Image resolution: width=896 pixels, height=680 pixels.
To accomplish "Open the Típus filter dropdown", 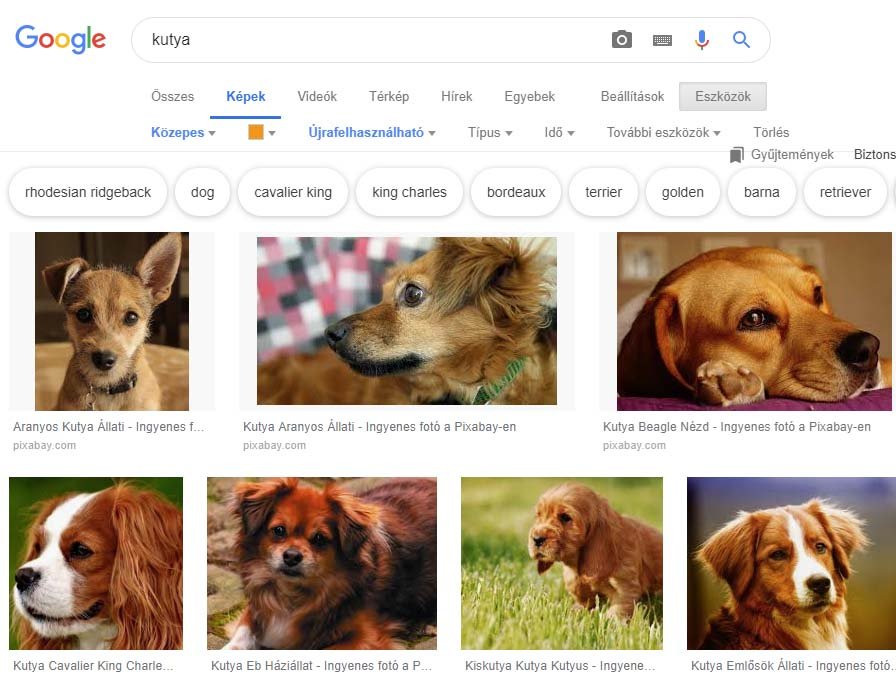I will 488,131.
